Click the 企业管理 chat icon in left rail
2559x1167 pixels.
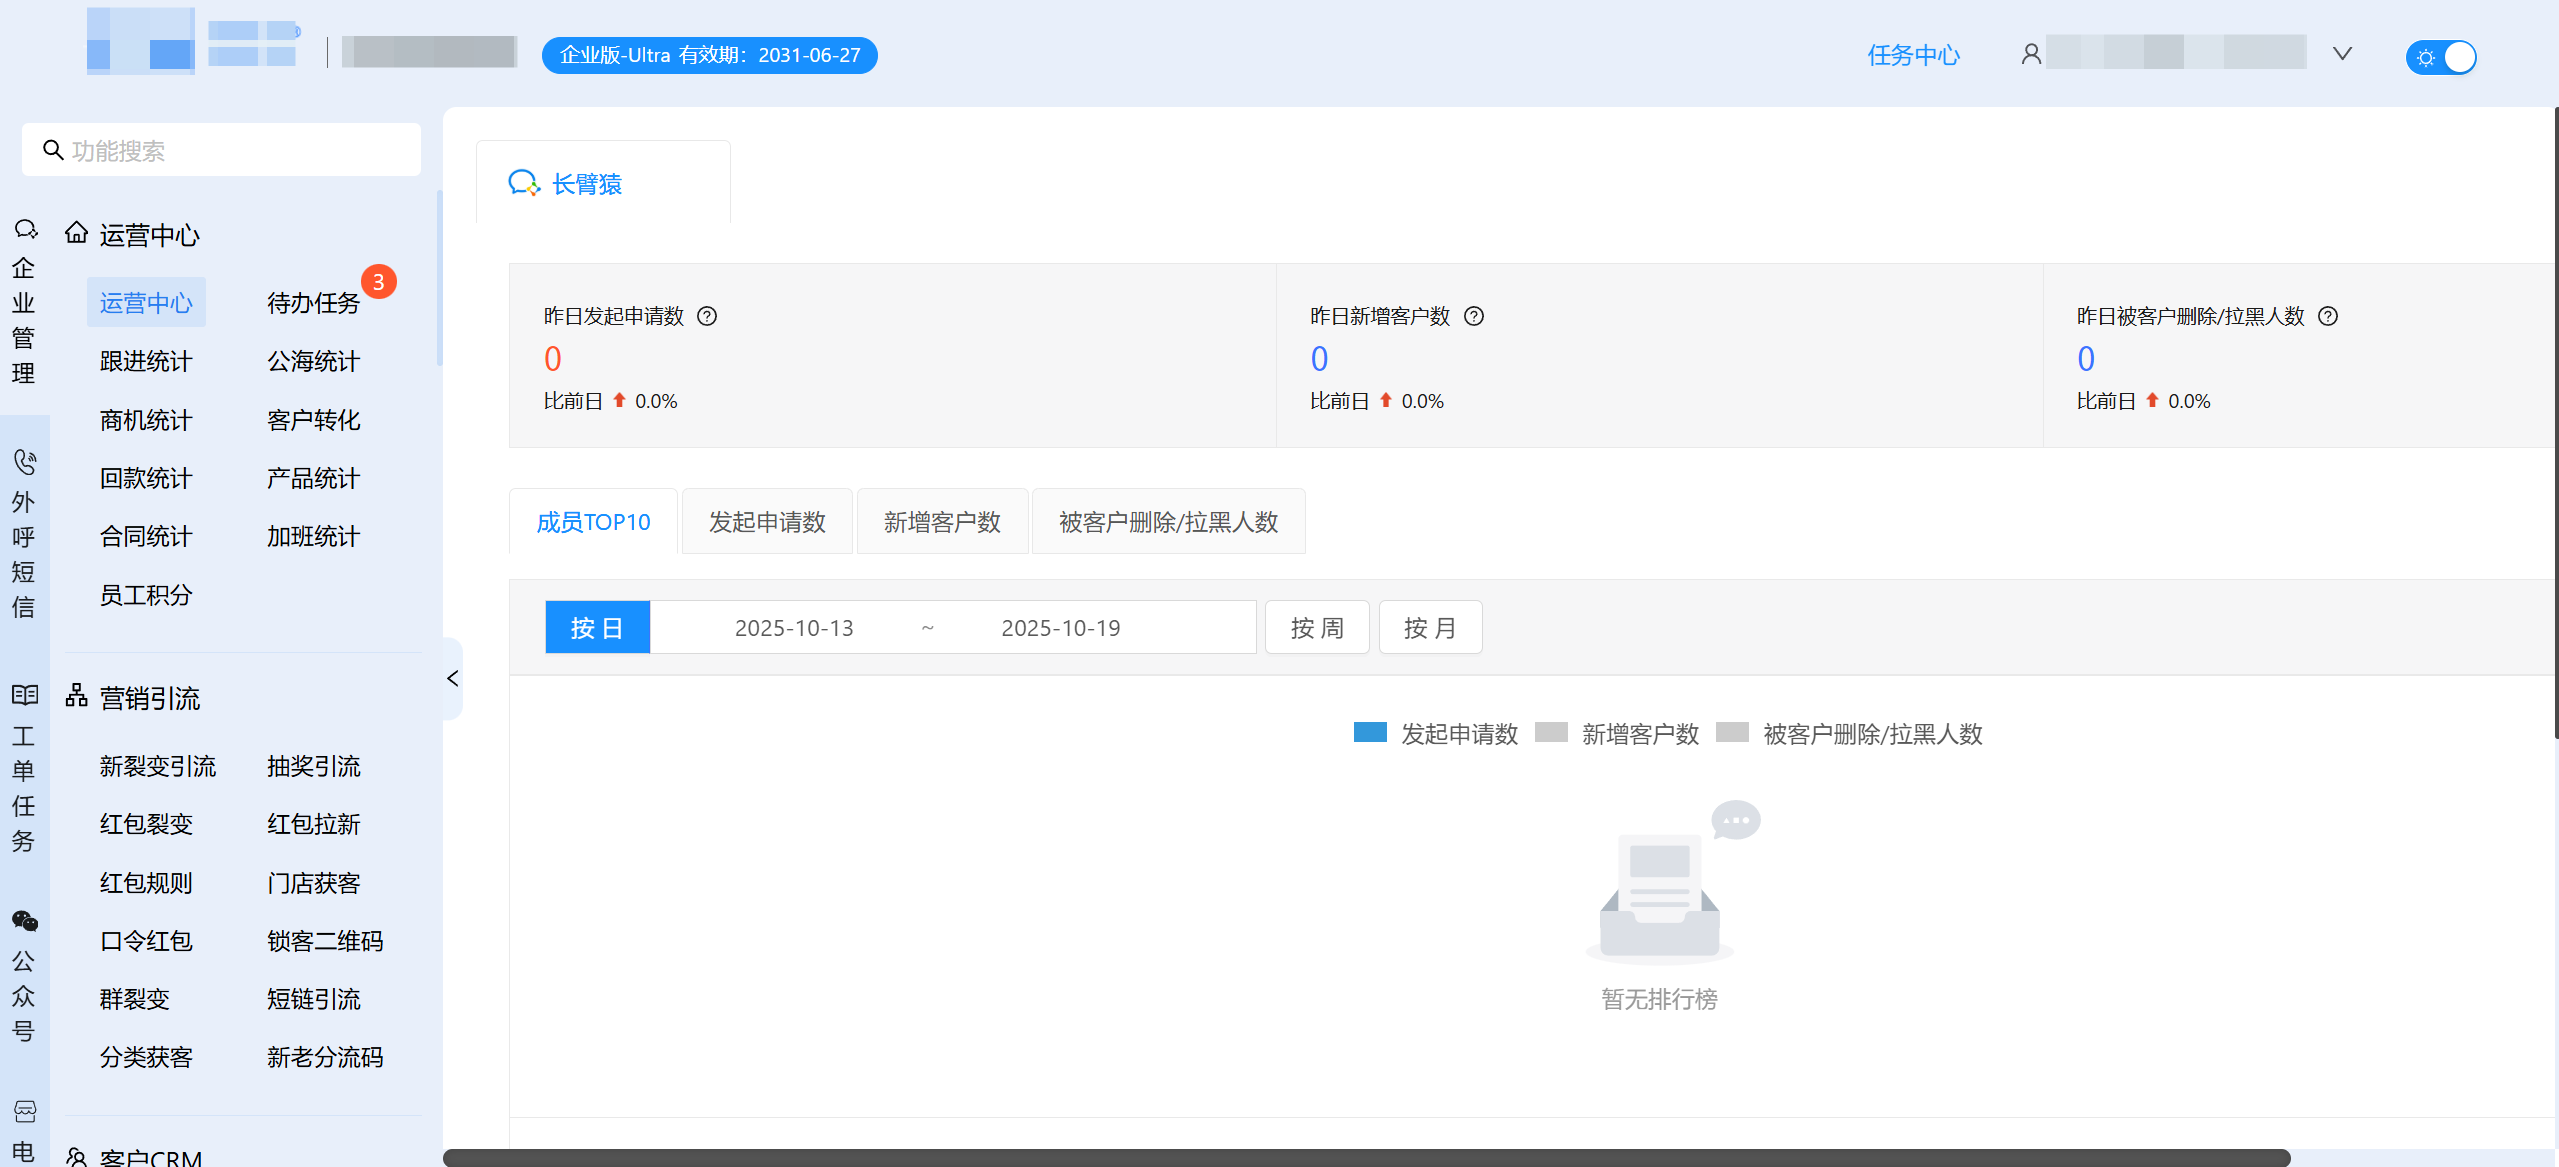point(25,230)
